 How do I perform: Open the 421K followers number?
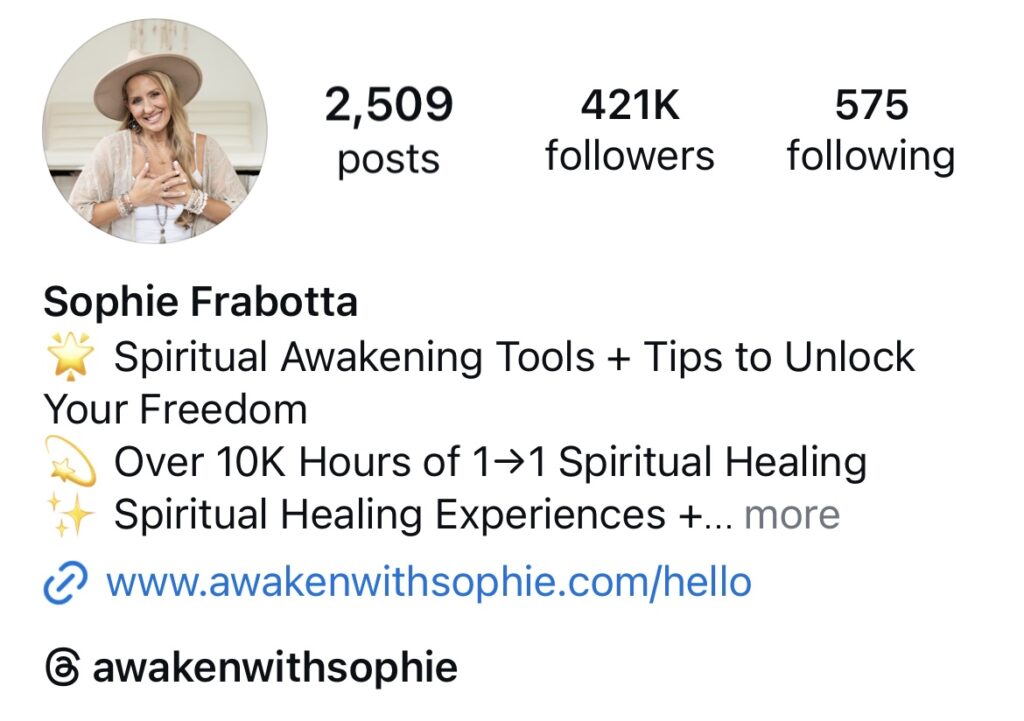coord(630,105)
